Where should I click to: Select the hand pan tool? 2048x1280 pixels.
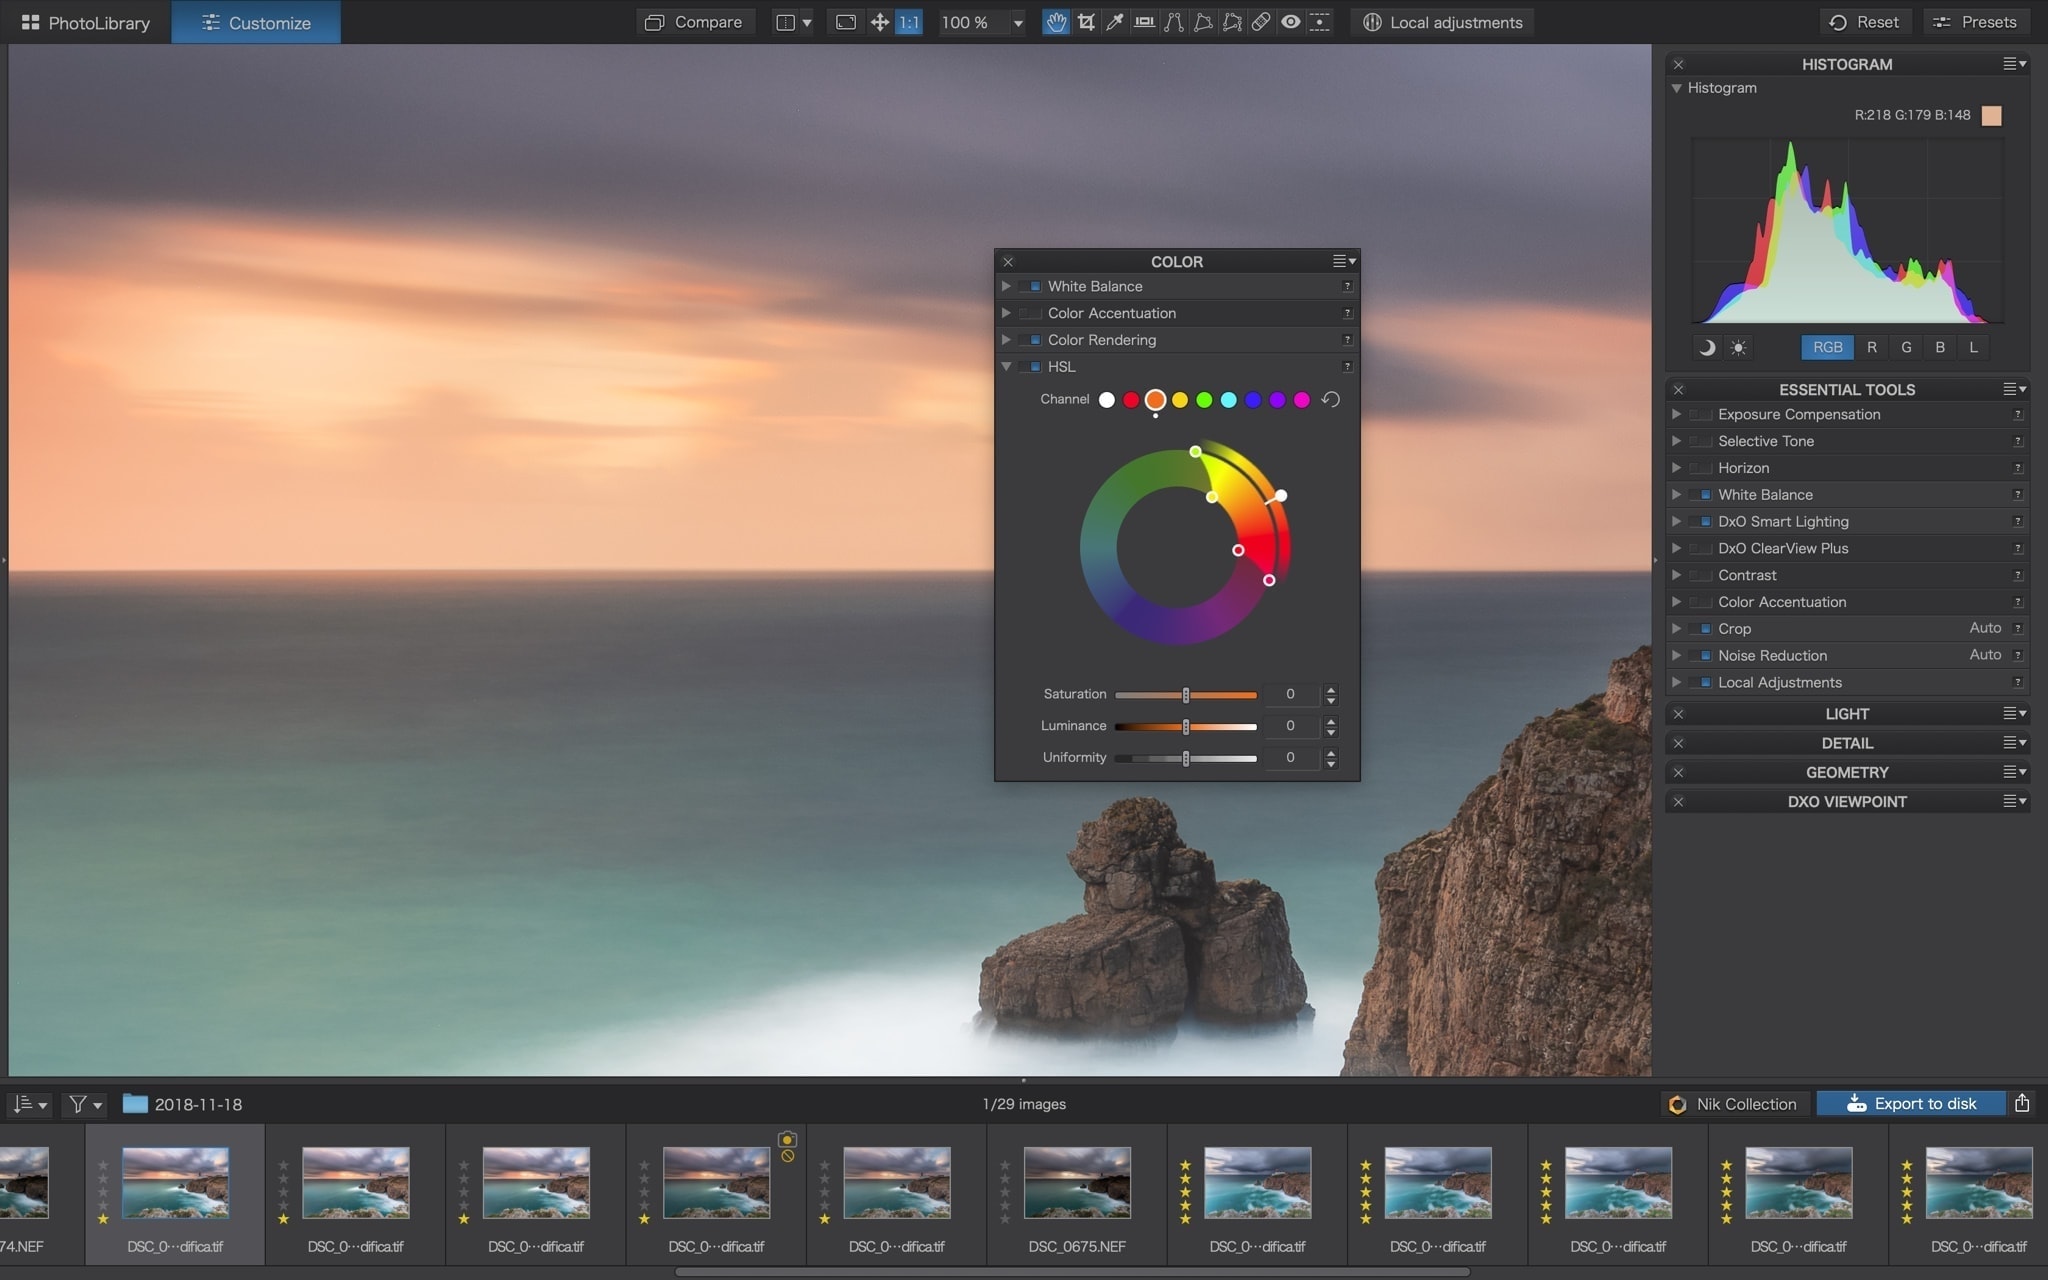(x=1056, y=22)
